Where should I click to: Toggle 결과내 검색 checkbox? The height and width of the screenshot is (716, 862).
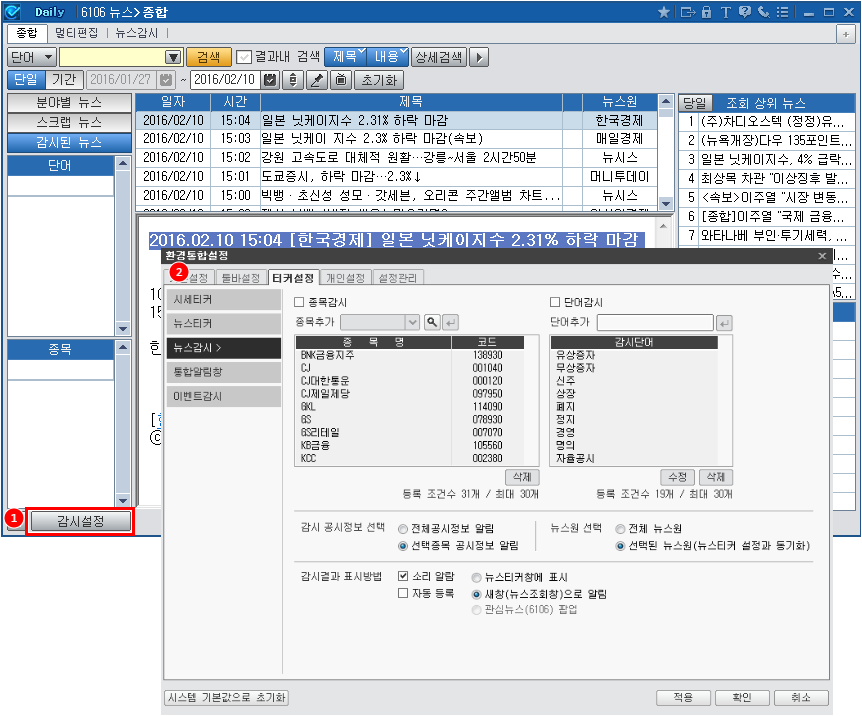[243, 57]
